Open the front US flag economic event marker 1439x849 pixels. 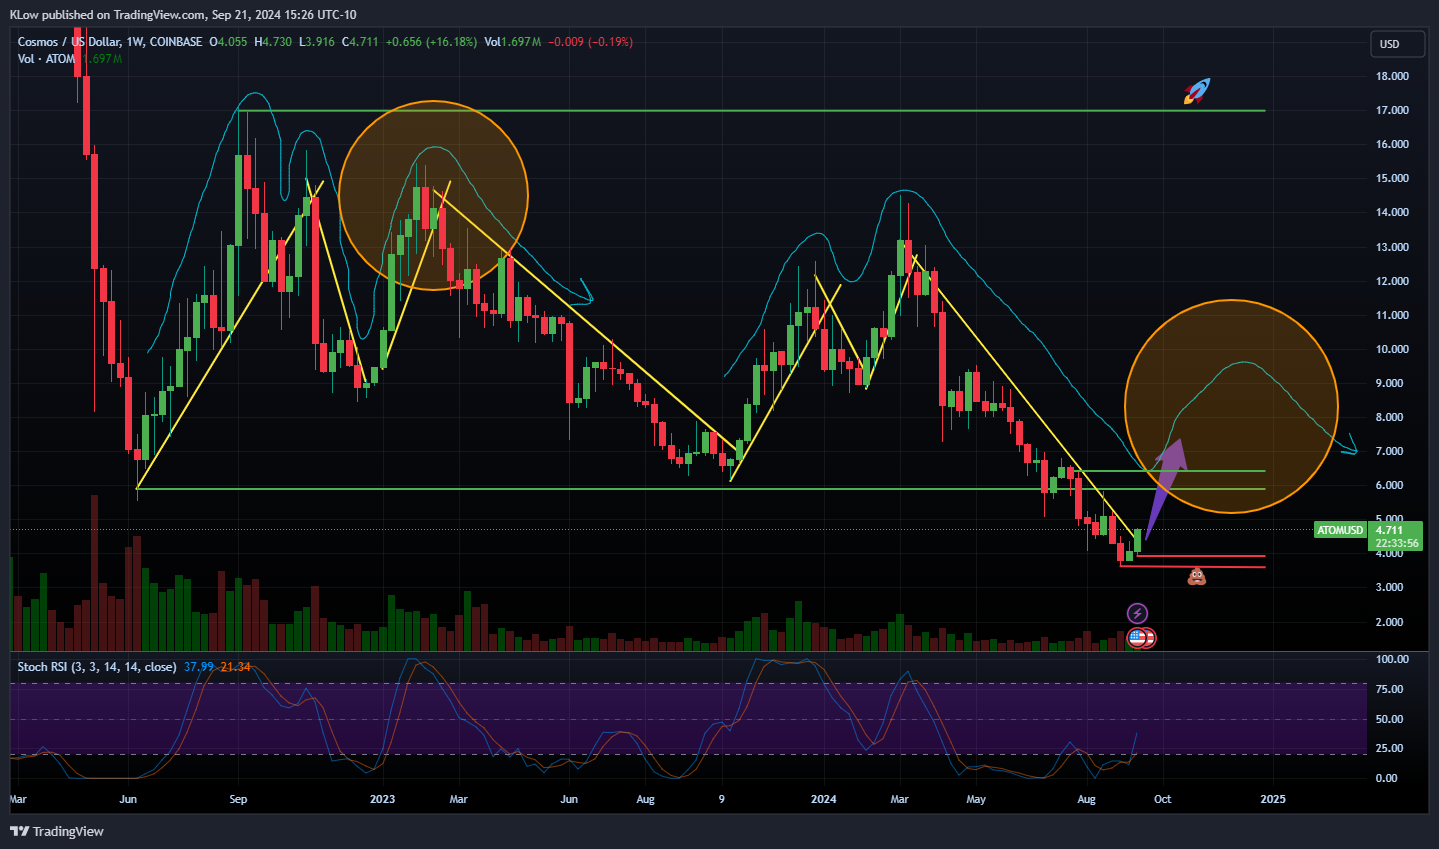1137,637
